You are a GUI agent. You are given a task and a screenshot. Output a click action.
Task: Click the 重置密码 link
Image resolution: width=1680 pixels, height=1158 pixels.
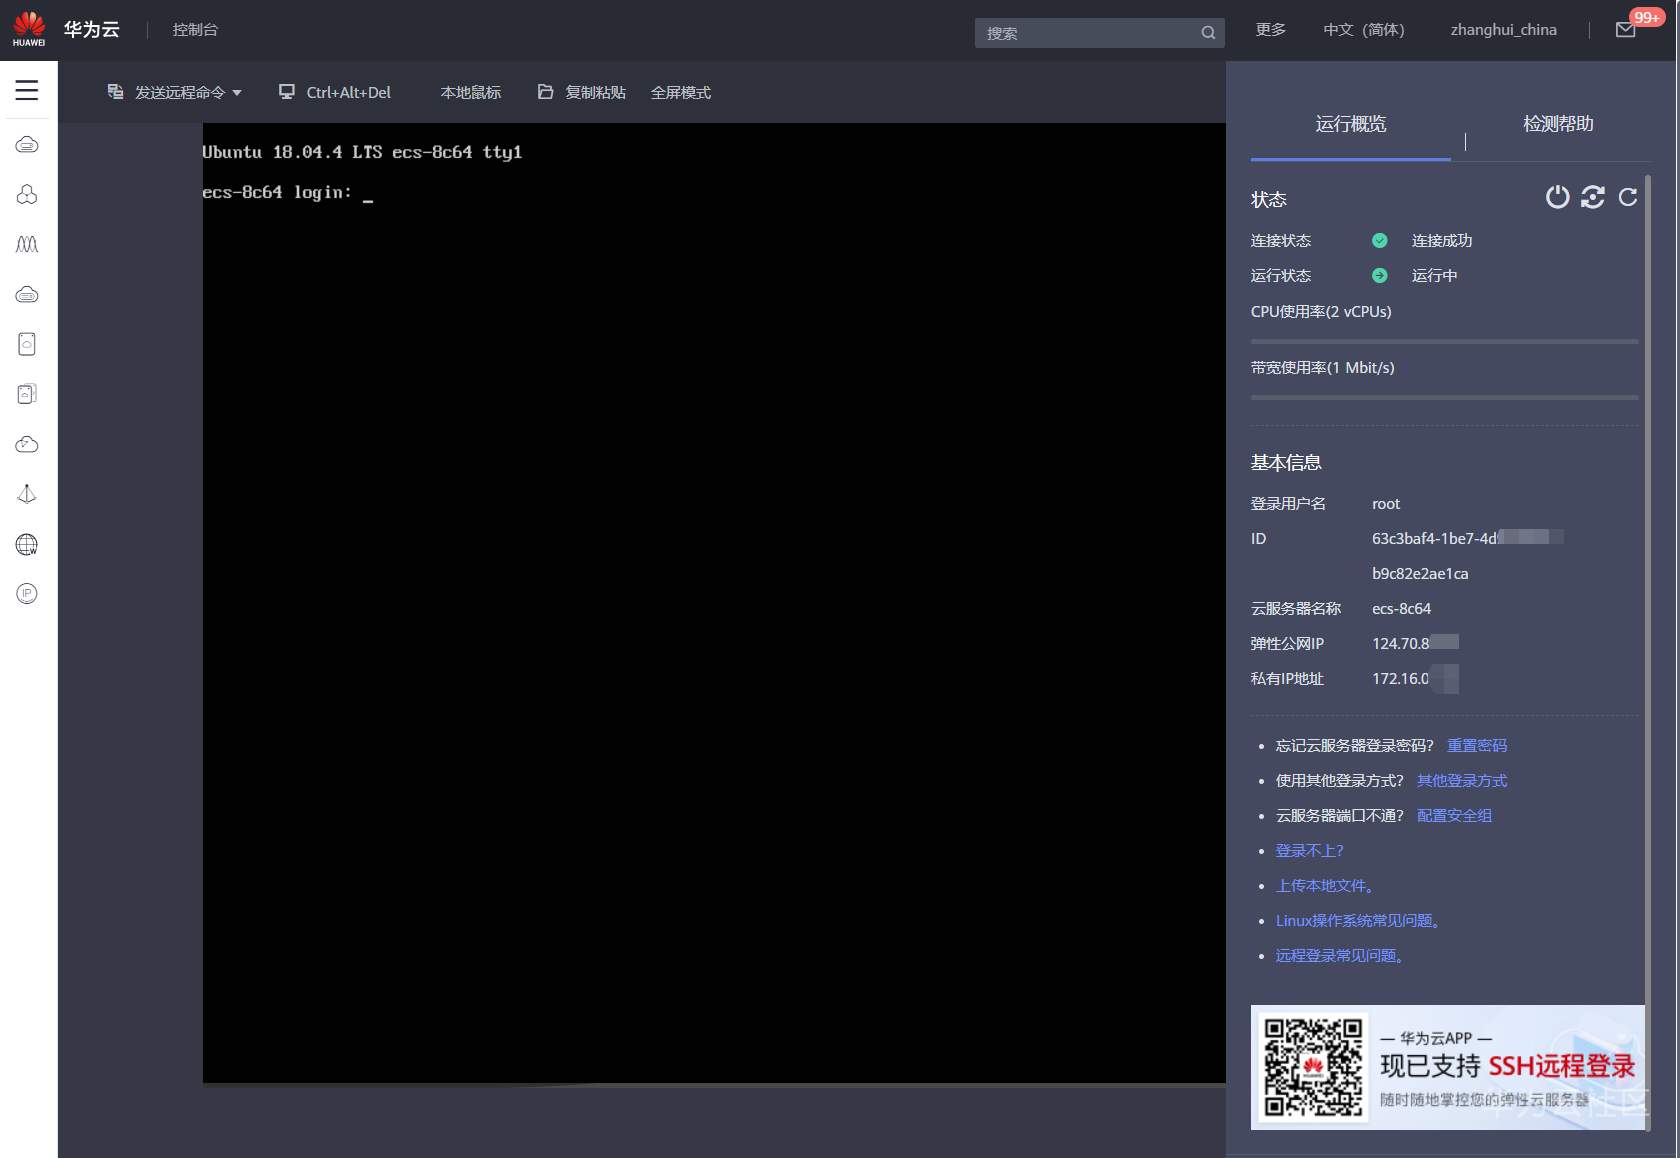[x=1477, y=745]
